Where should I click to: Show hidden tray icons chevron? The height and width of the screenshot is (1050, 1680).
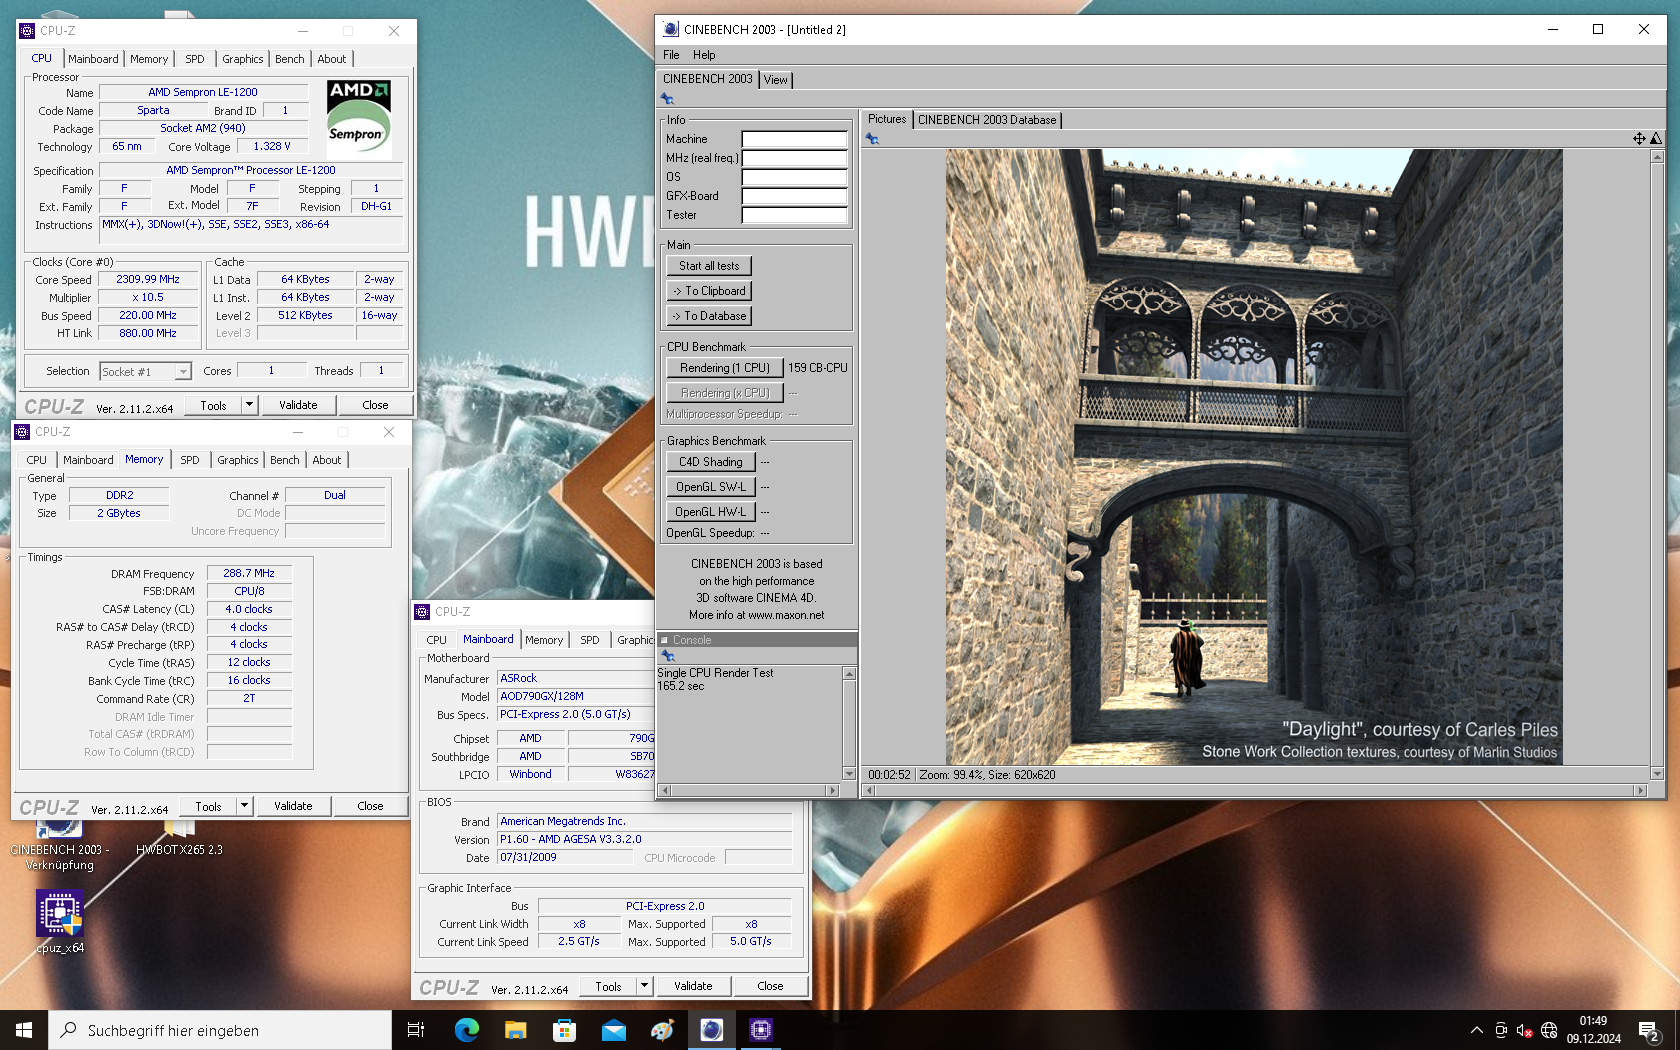(1476, 1030)
